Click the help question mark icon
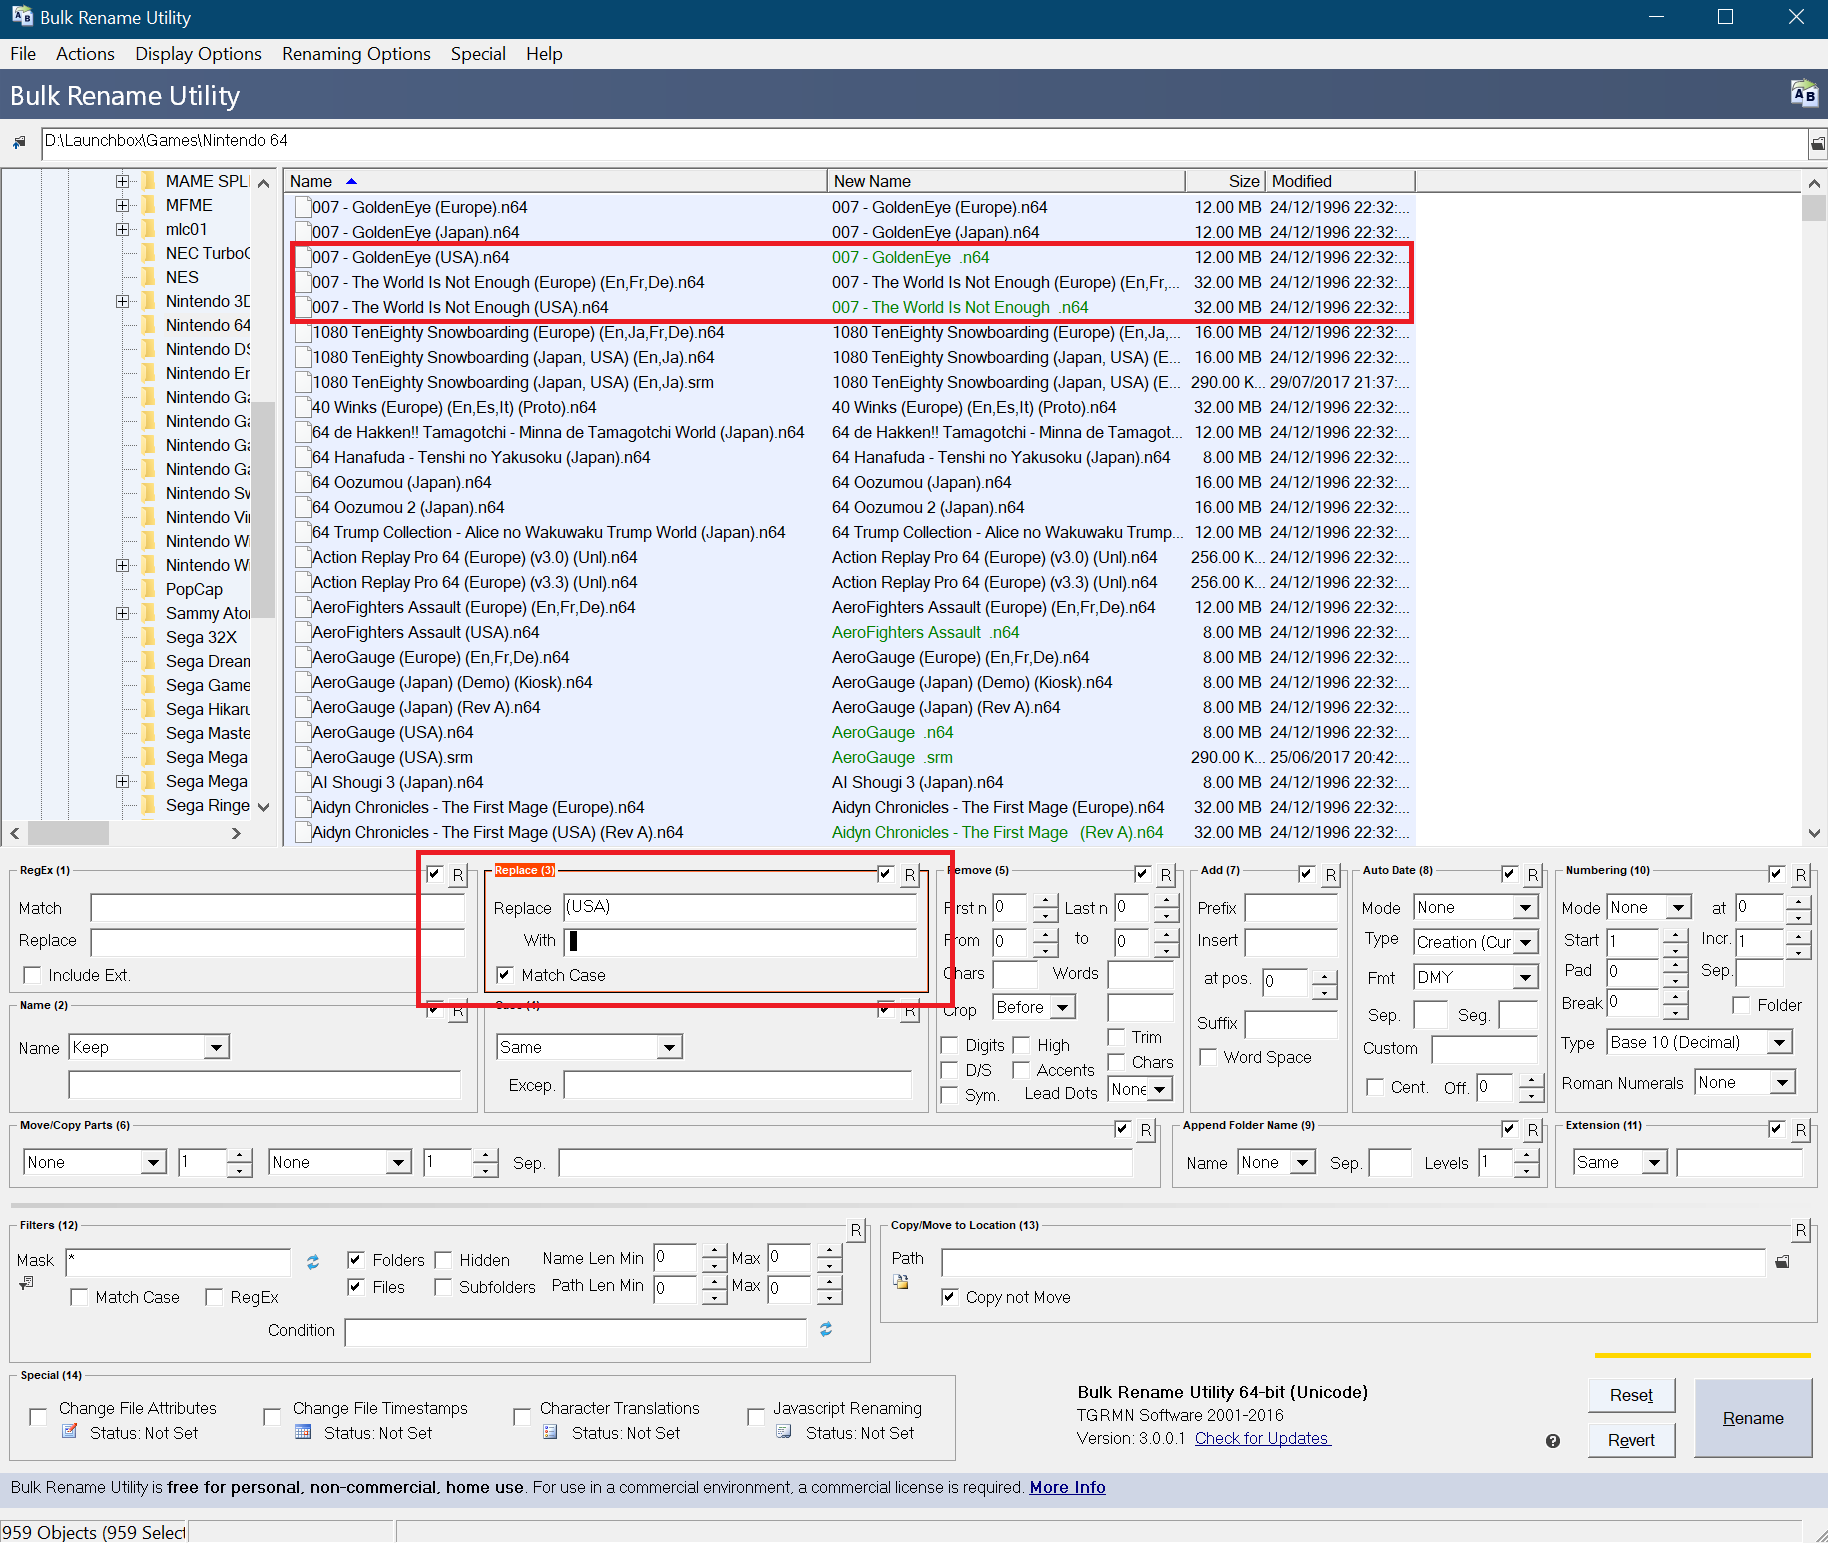1828x1543 pixels. coord(1553,1441)
